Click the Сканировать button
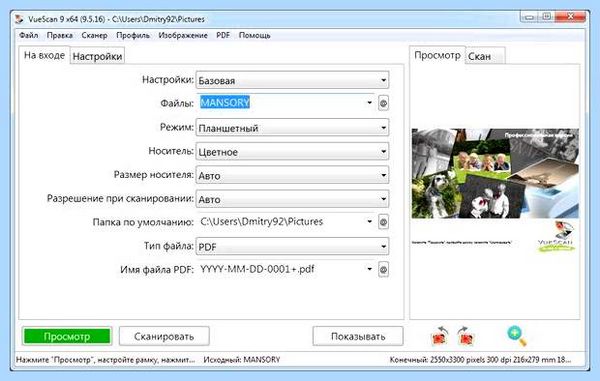 [x=164, y=336]
